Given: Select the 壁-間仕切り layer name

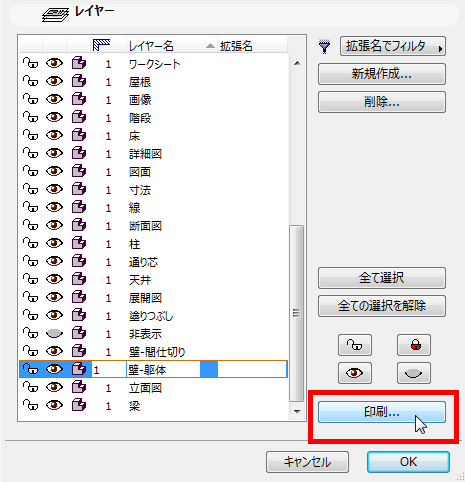Looking at the screenshot, I should click(x=157, y=352).
